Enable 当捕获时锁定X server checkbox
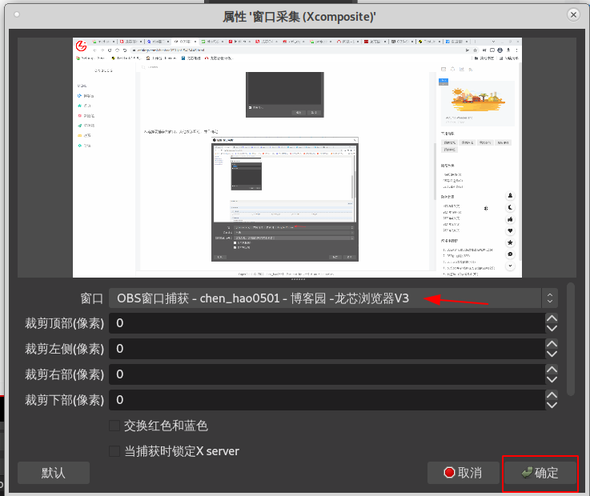 point(114,451)
